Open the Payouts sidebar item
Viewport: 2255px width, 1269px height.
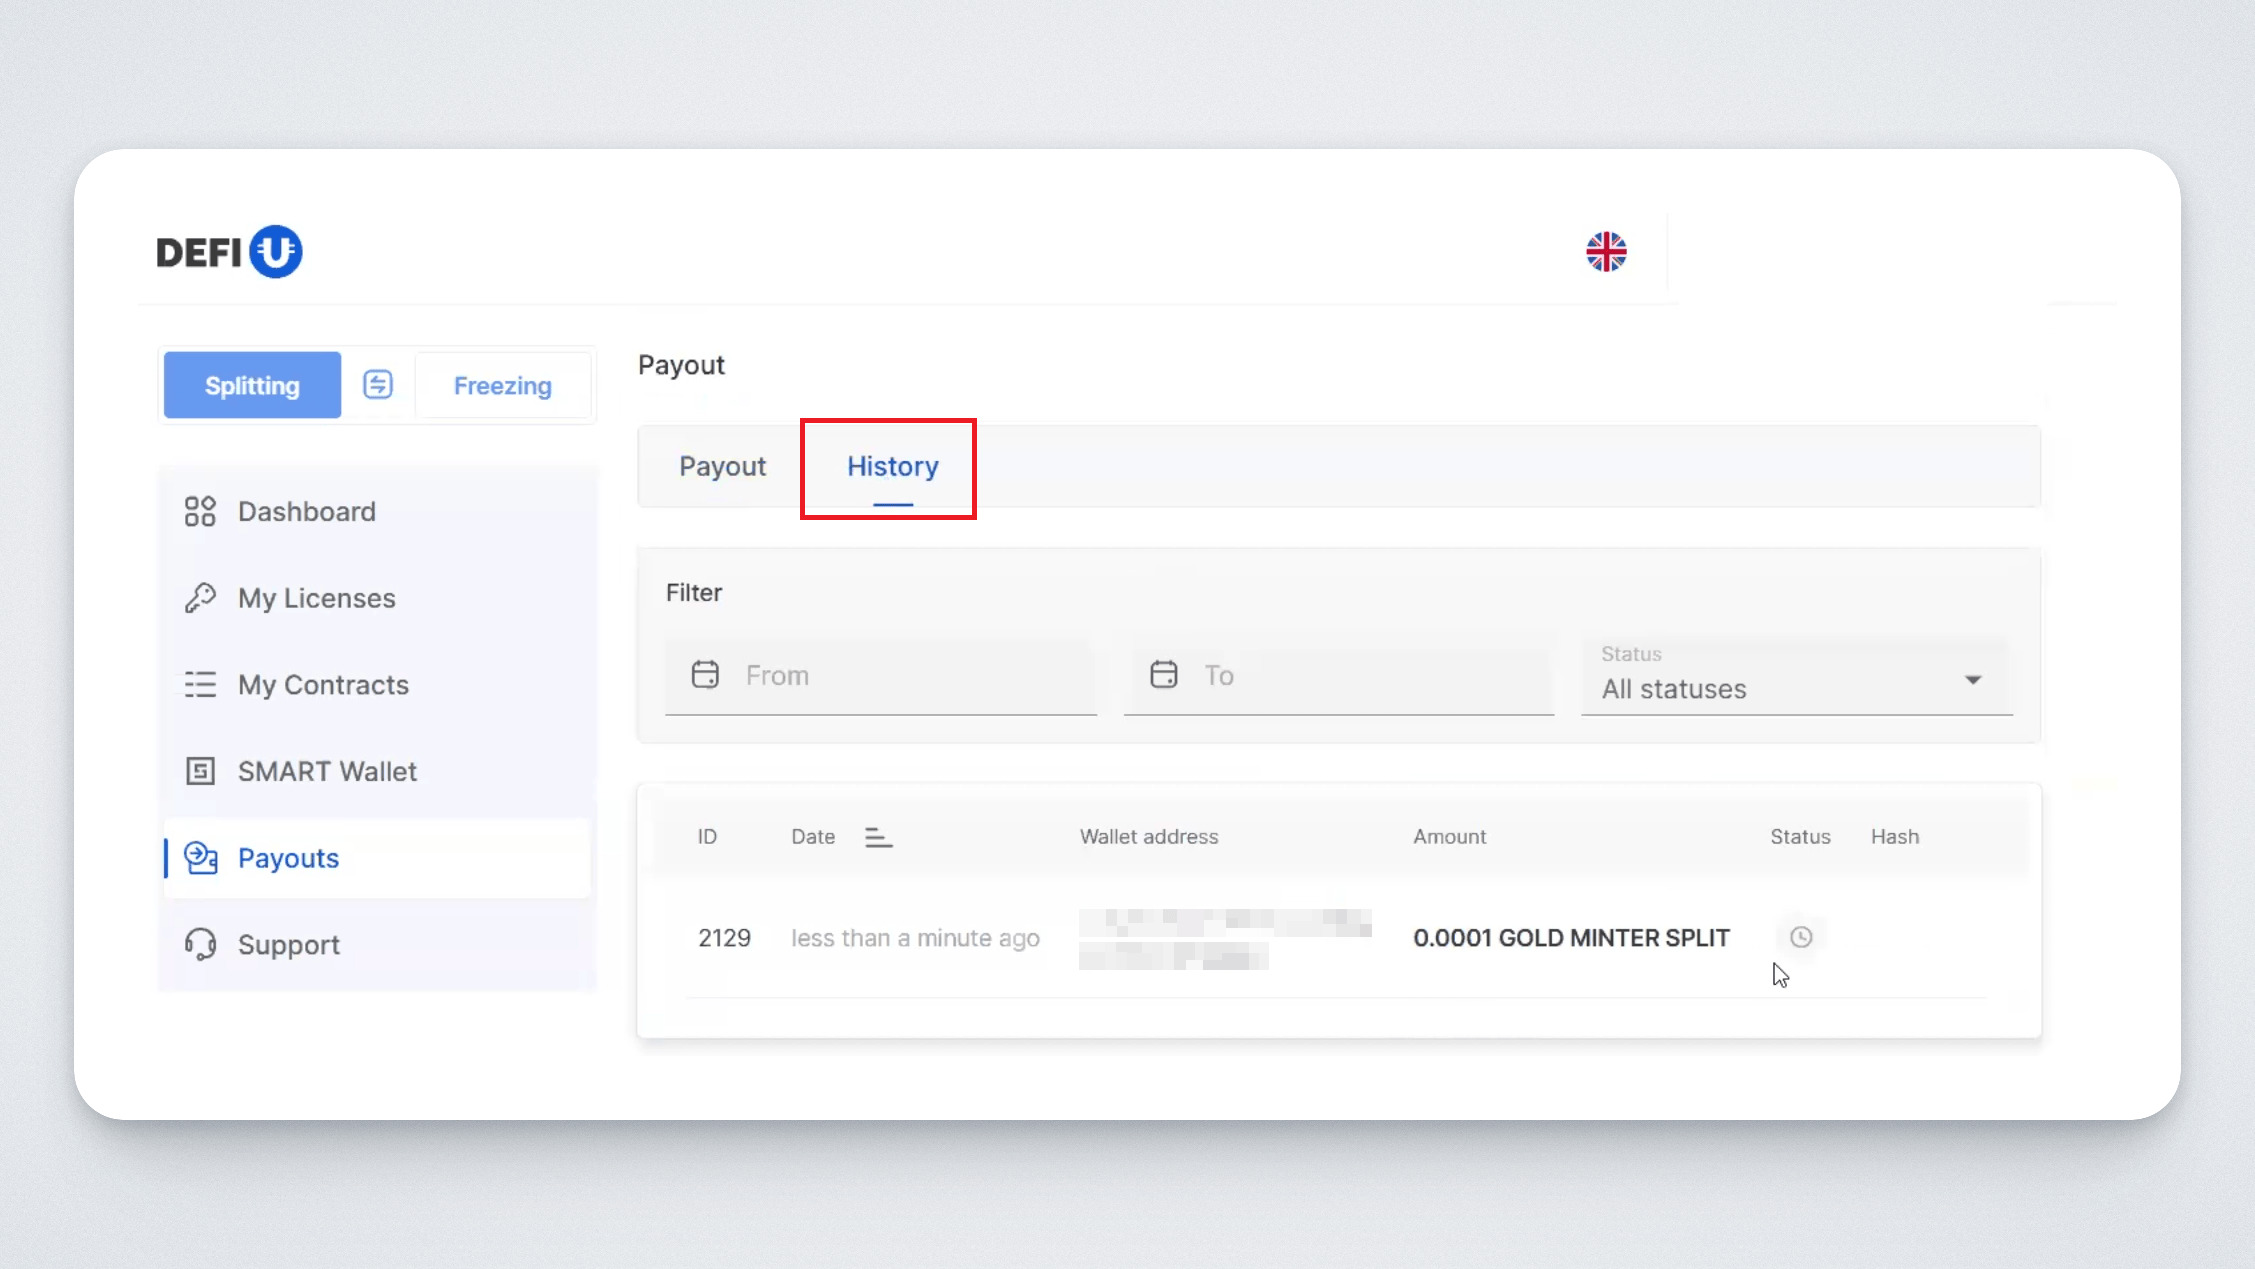point(288,858)
